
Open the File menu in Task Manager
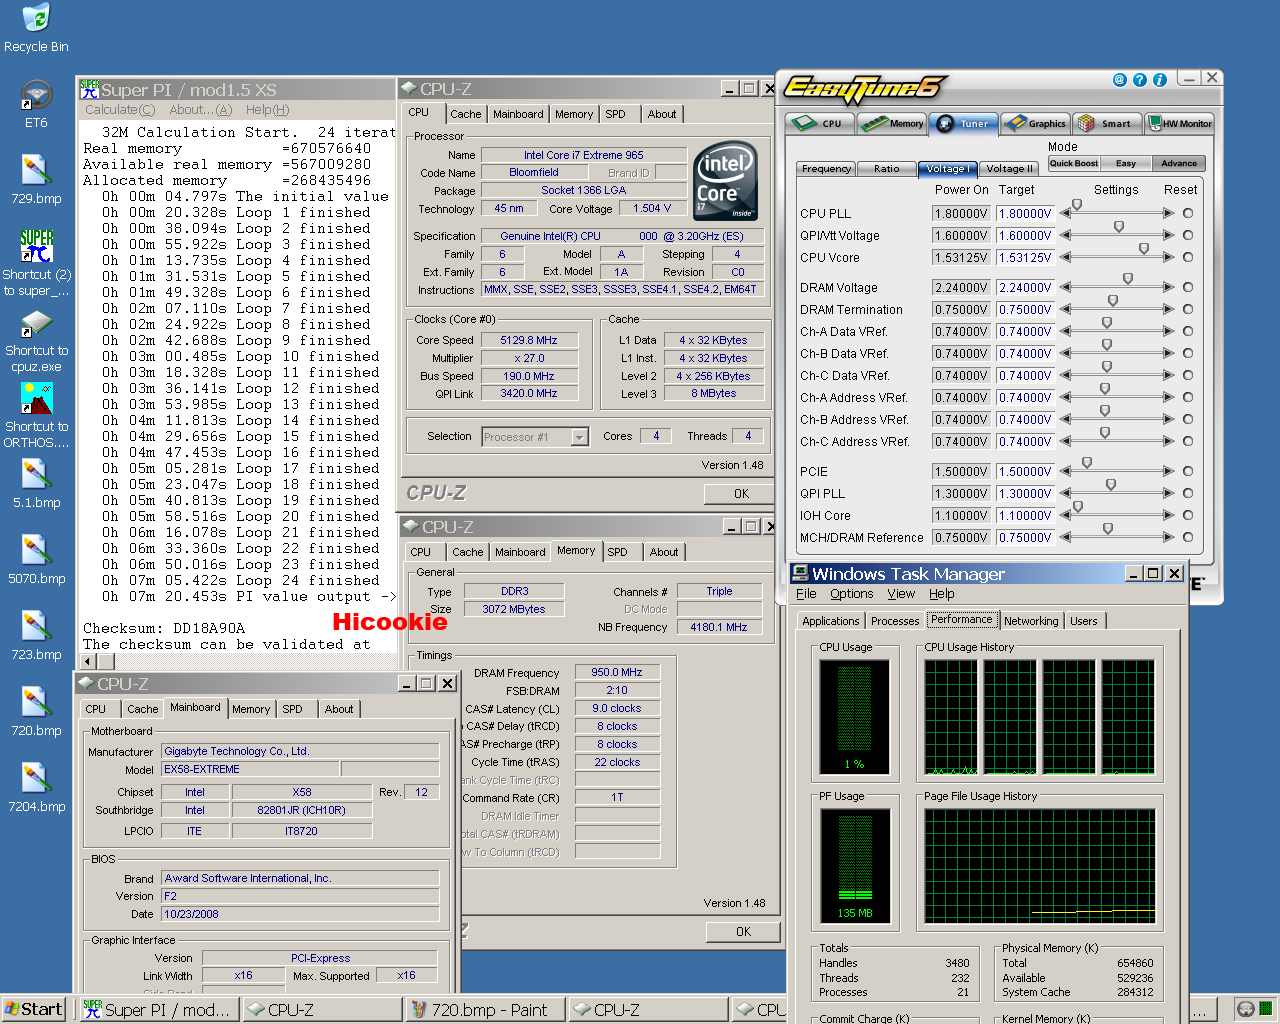tap(806, 594)
